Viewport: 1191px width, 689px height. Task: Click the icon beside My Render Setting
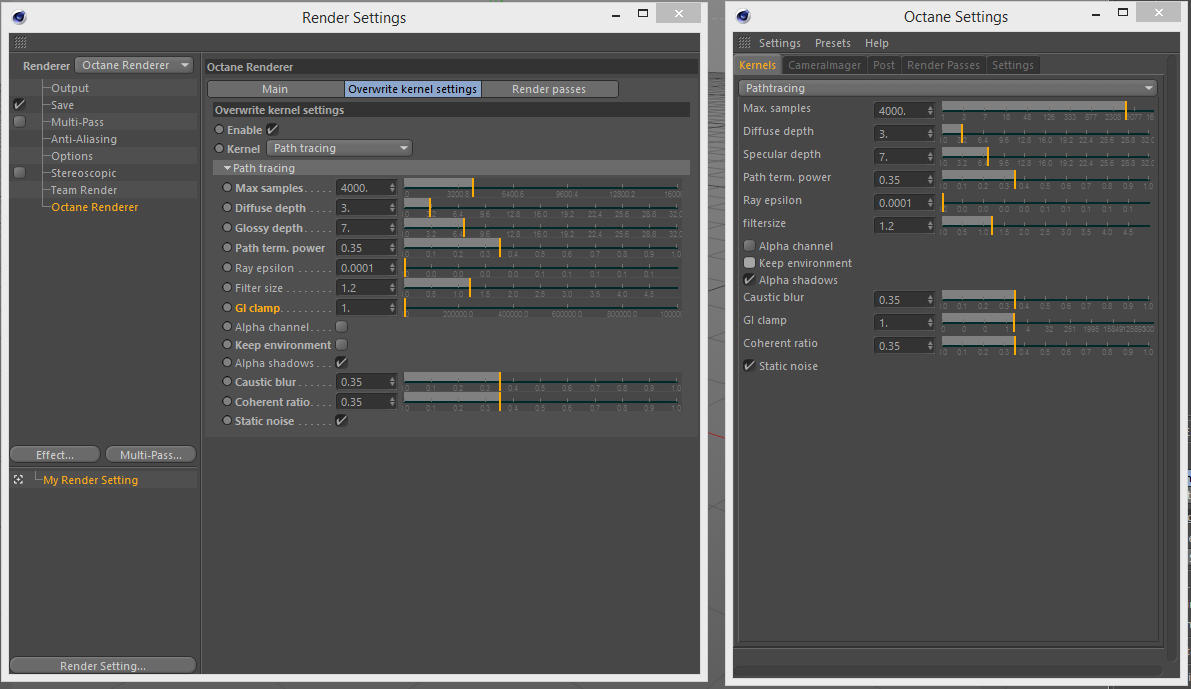point(18,479)
